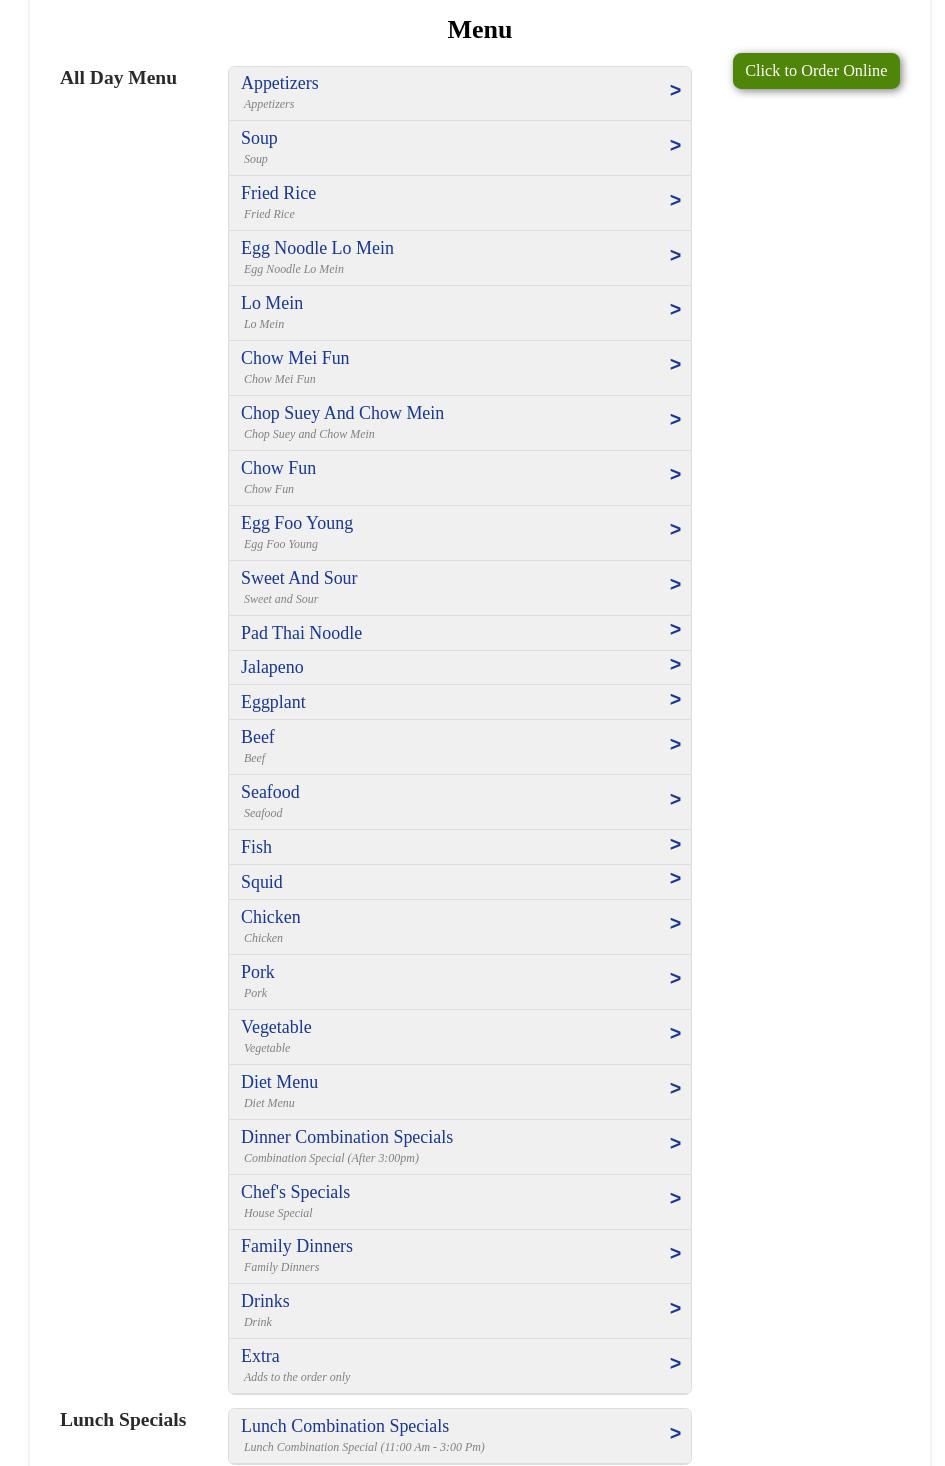
Task: Select Dinner Combination Specials
Action: (x=347, y=1137)
